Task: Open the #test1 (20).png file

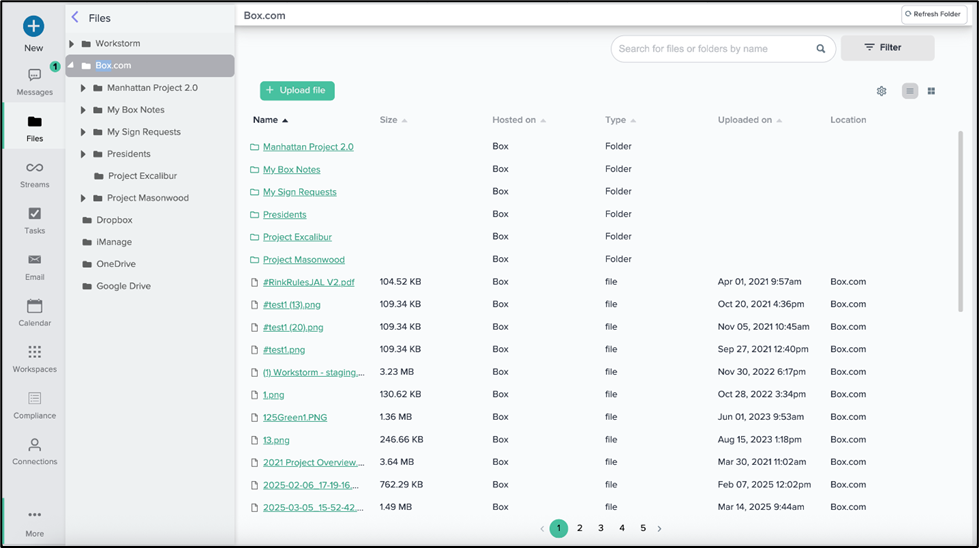Action: coord(293,327)
